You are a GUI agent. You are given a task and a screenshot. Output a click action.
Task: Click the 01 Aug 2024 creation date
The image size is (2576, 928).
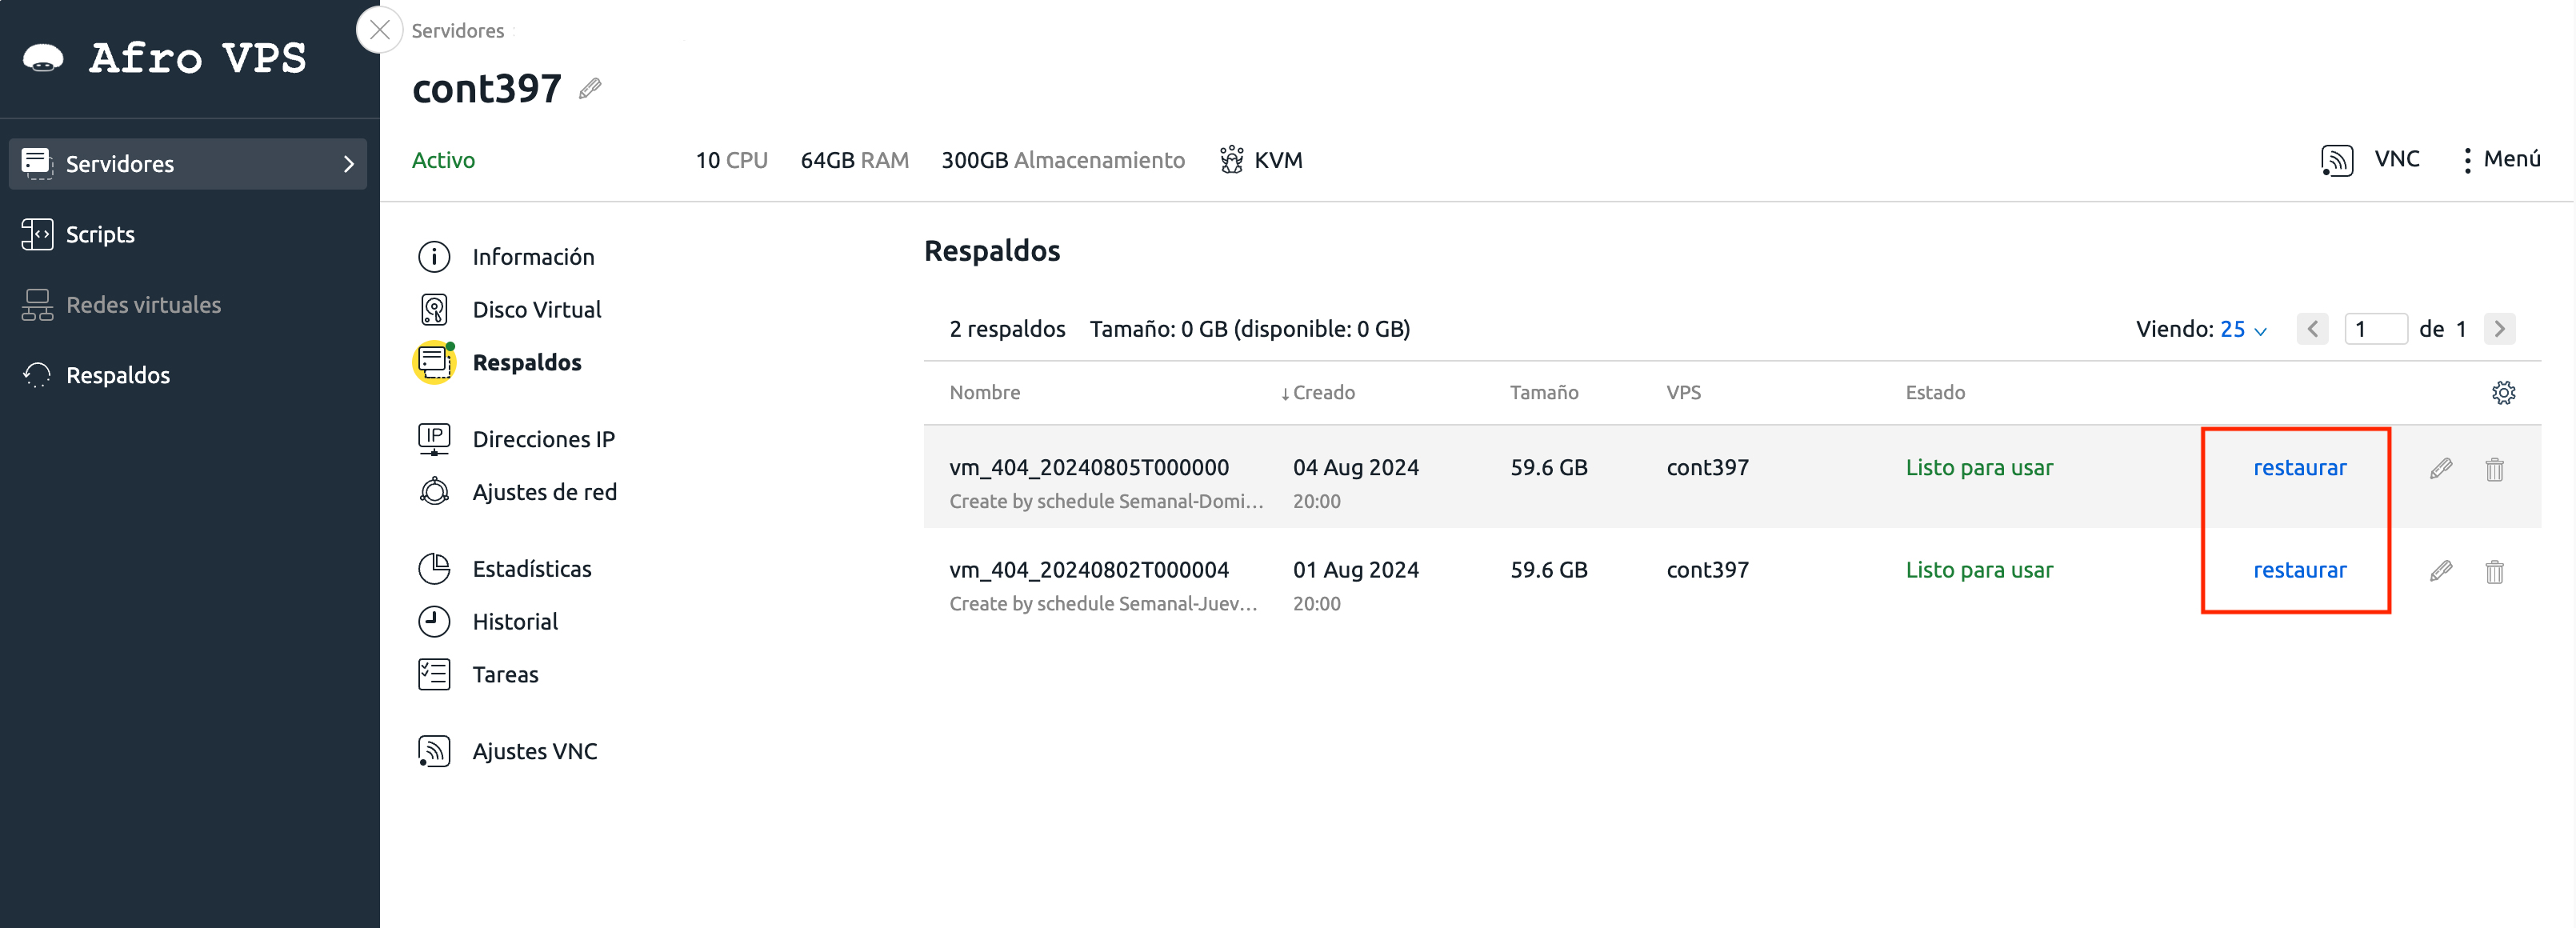(x=1356, y=570)
